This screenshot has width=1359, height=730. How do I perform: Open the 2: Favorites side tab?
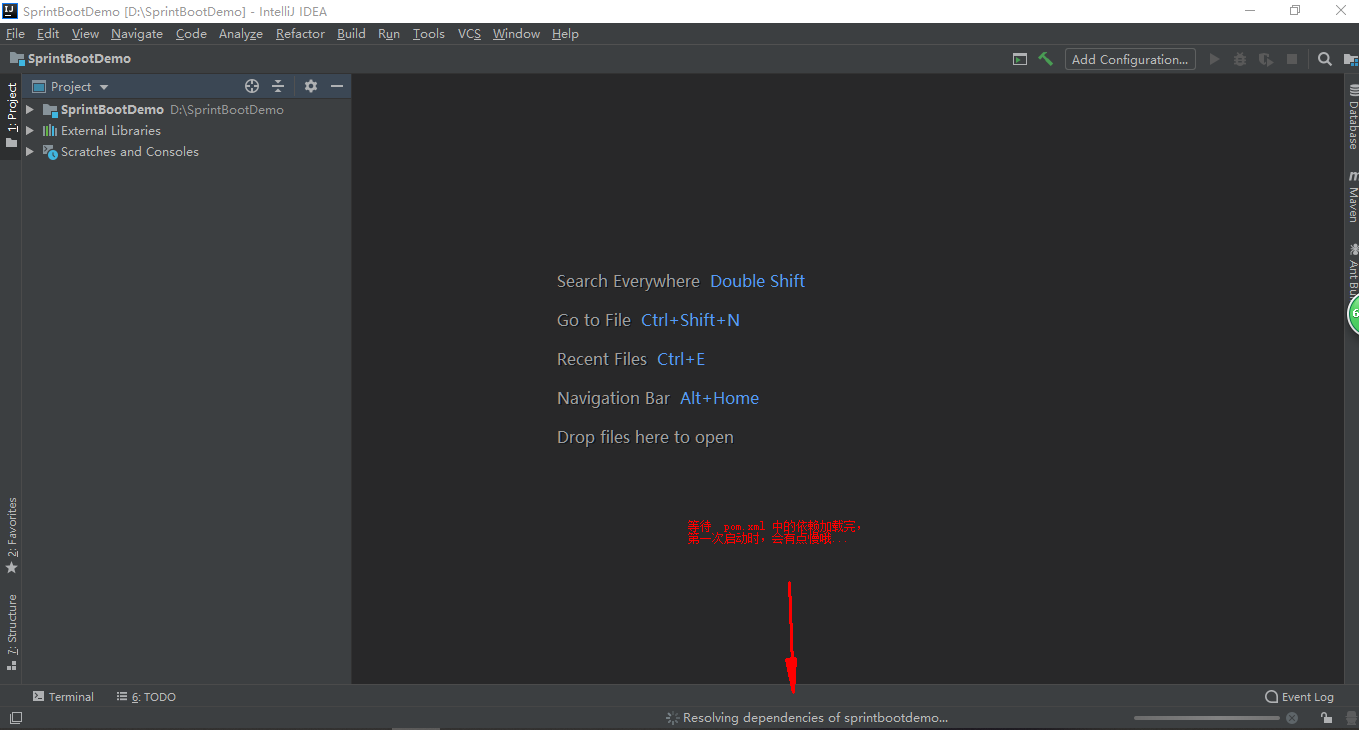[x=11, y=534]
